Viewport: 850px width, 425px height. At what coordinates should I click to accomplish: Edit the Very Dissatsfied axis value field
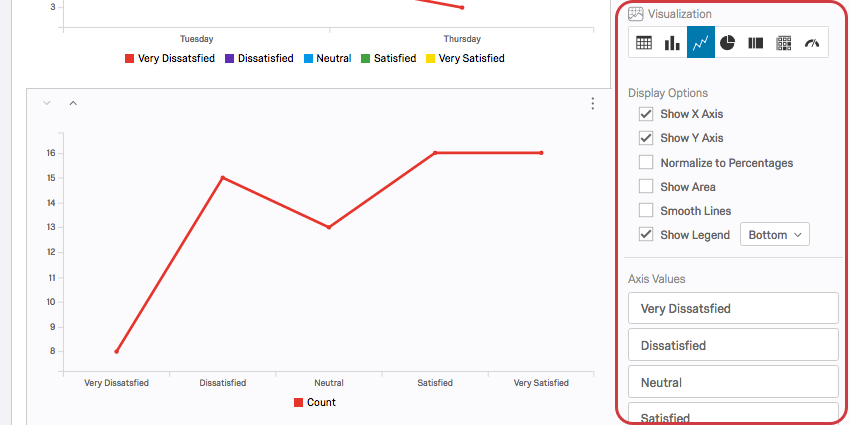[x=733, y=309]
